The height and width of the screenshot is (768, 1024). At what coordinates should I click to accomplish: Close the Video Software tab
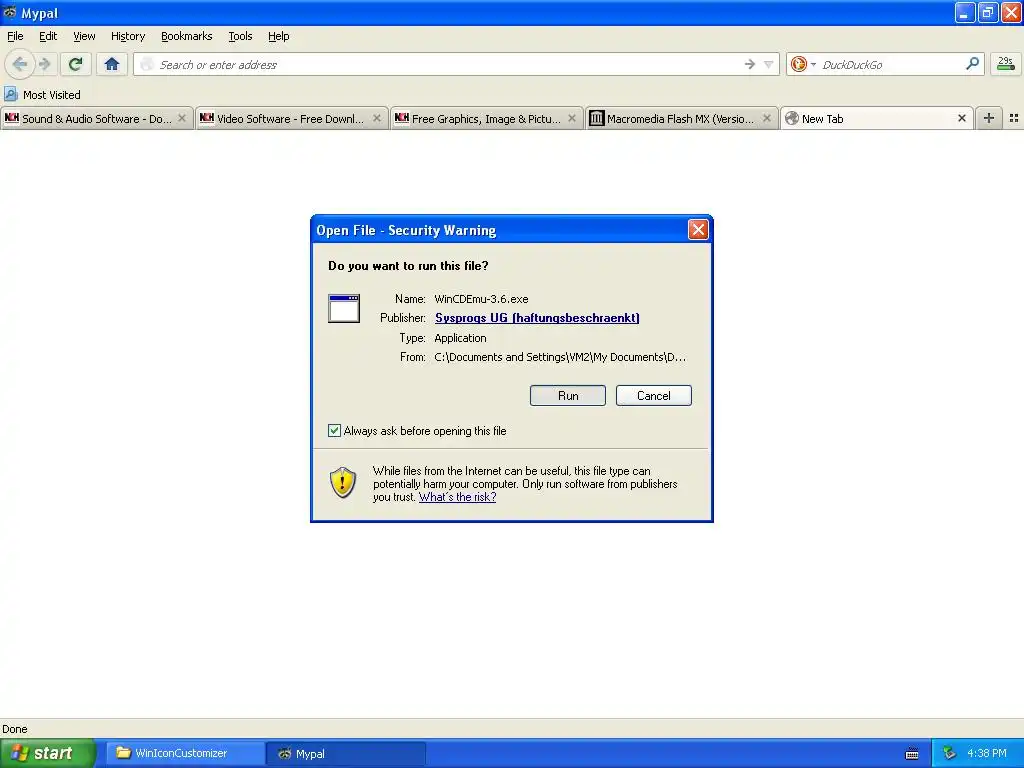click(x=377, y=118)
